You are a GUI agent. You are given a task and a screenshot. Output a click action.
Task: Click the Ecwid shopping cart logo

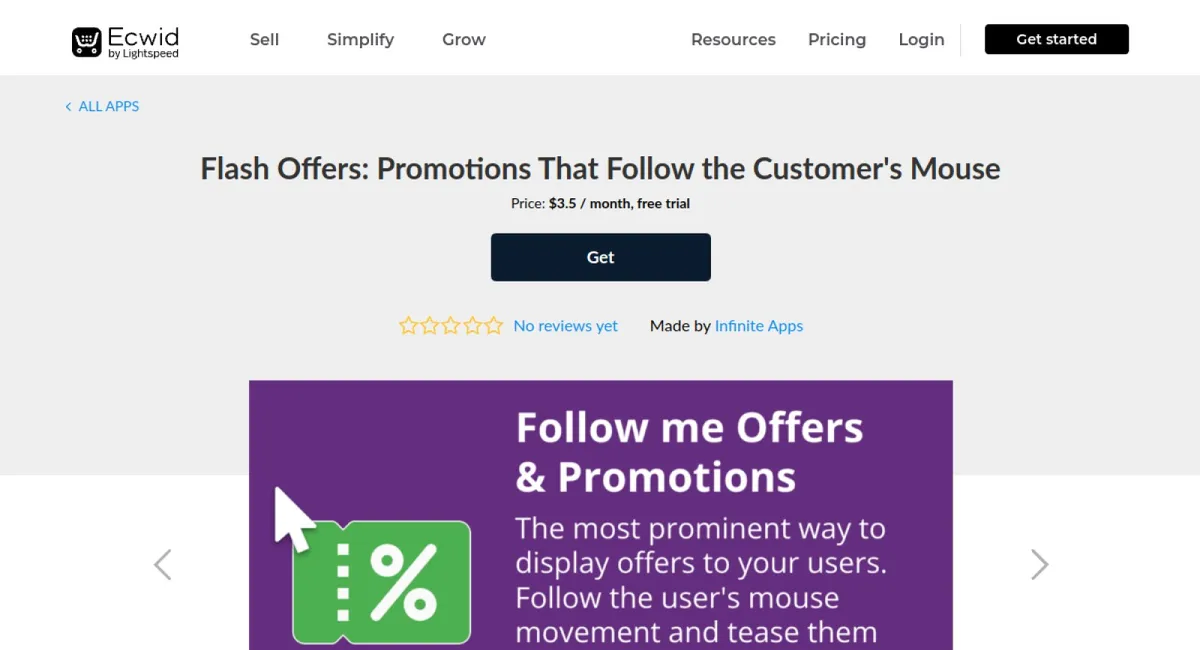coord(87,40)
